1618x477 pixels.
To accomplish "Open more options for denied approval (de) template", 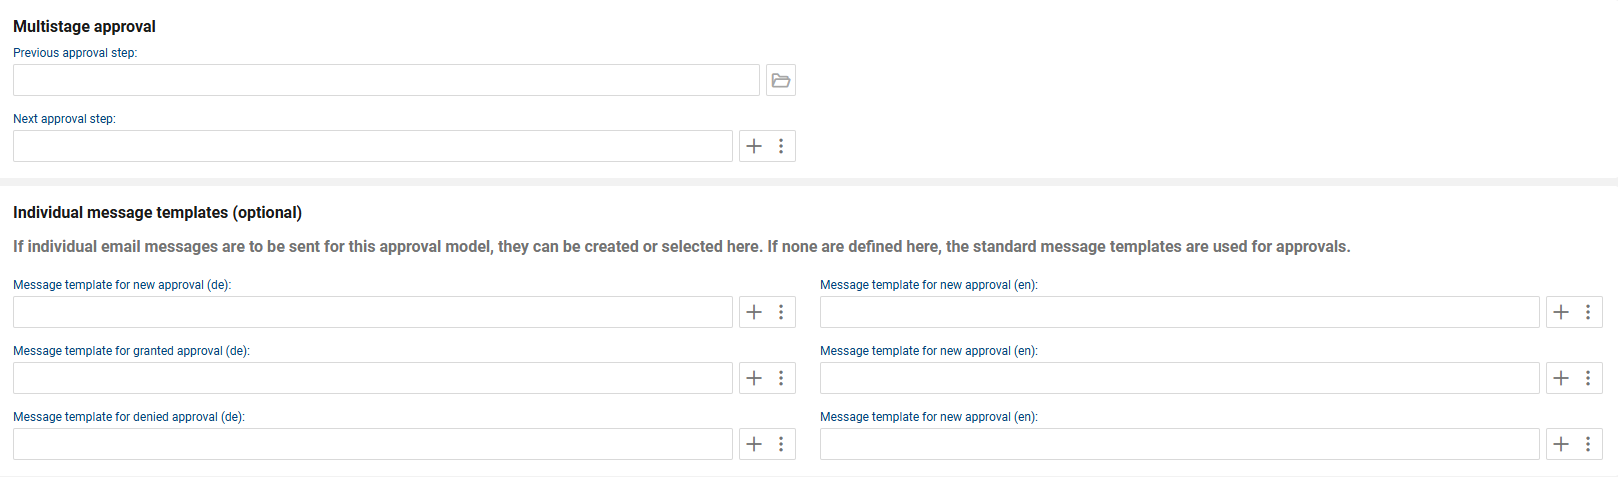I will click(x=781, y=444).
